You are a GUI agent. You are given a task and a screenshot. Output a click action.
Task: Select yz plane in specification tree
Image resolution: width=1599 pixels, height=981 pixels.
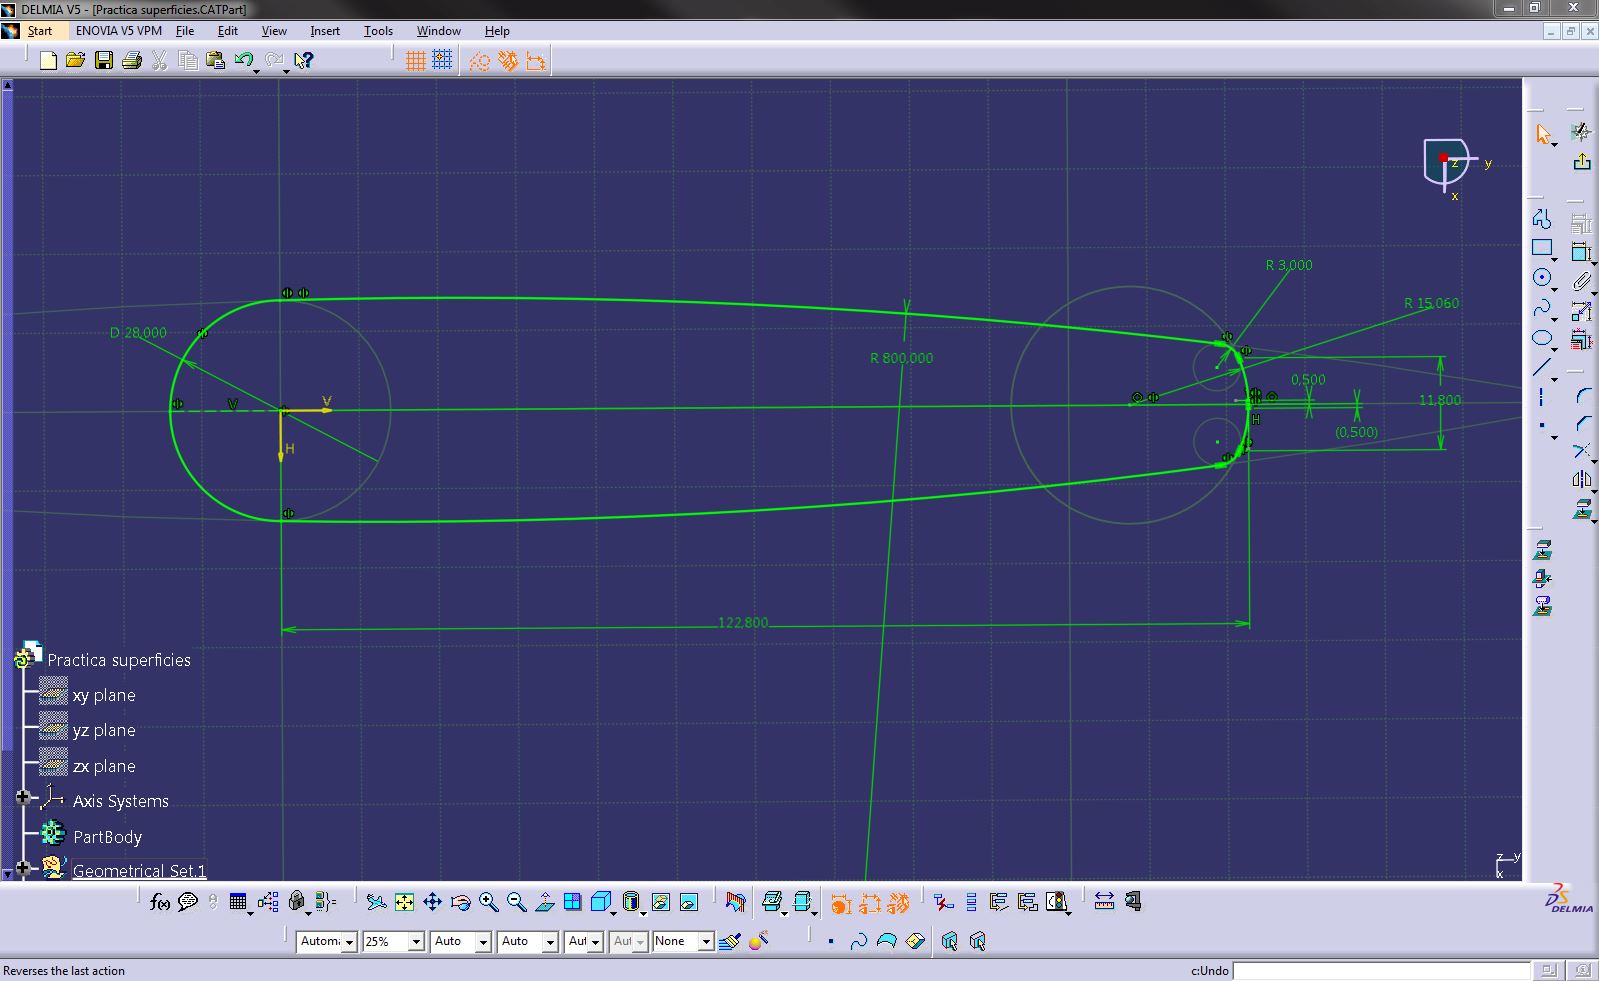pos(104,730)
